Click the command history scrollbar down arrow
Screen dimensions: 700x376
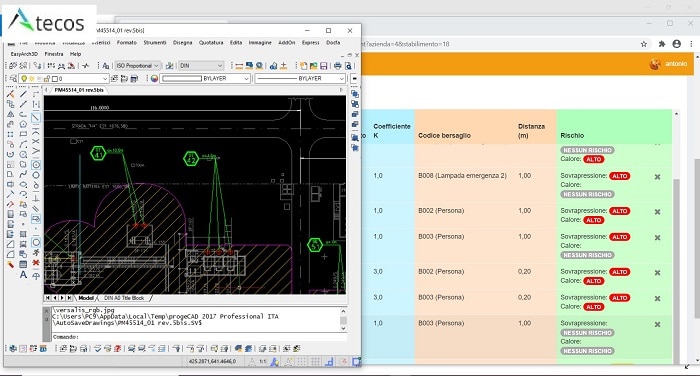(x=343, y=328)
